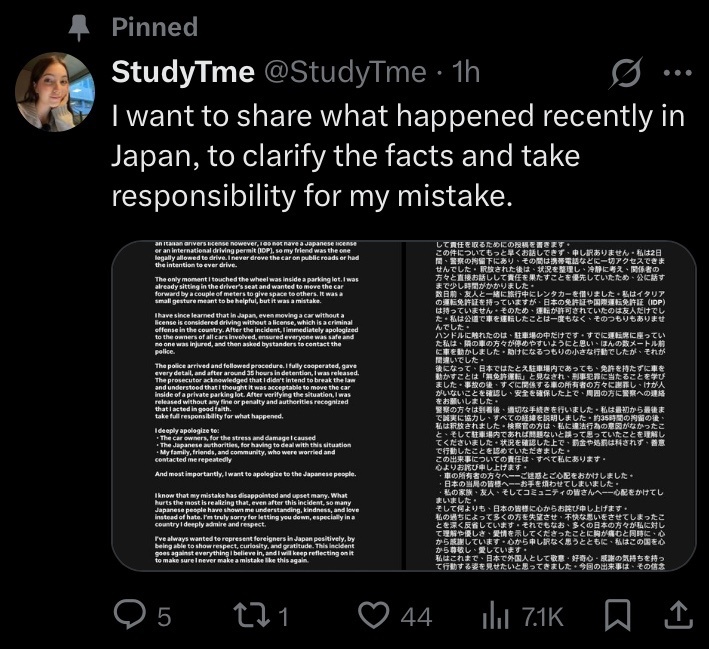Click the StudyTme display name
709x649 pixels.
click(182, 72)
